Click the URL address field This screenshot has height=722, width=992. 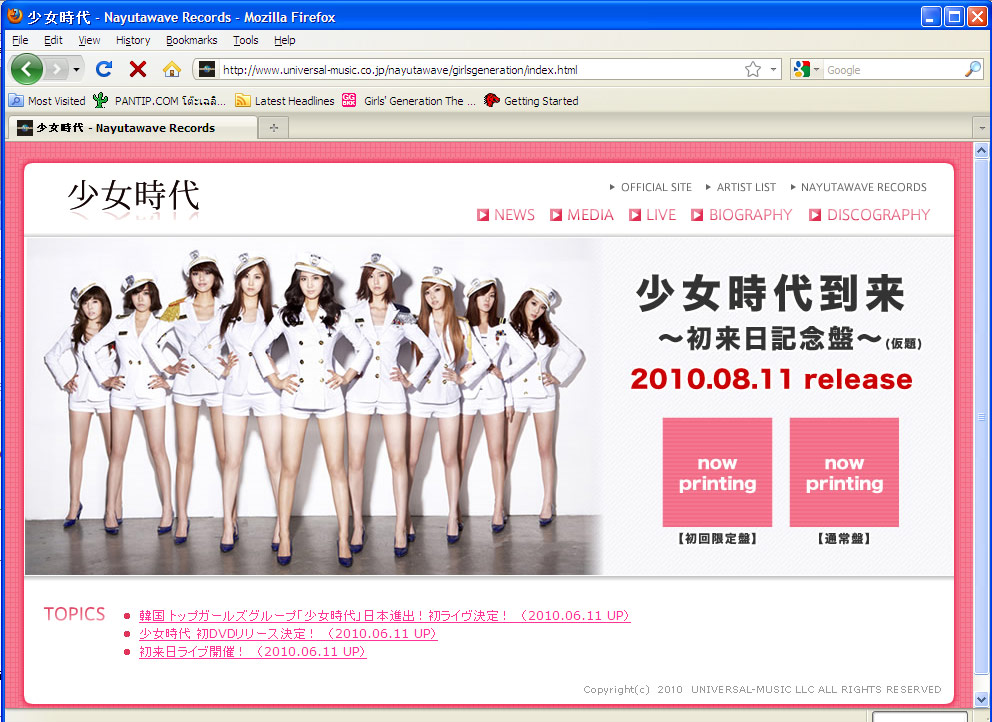pos(480,70)
